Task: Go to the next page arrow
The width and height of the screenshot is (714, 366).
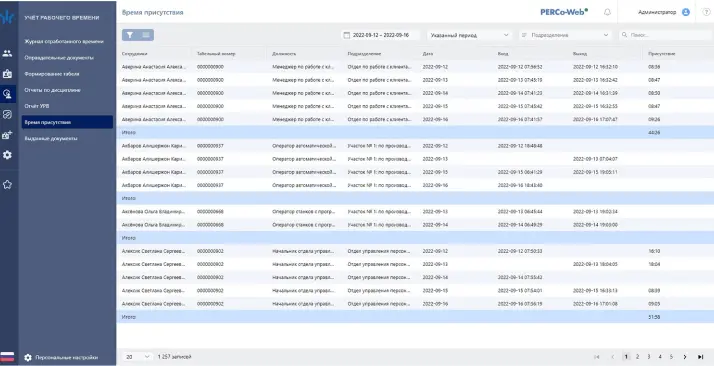Action: point(684,357)
